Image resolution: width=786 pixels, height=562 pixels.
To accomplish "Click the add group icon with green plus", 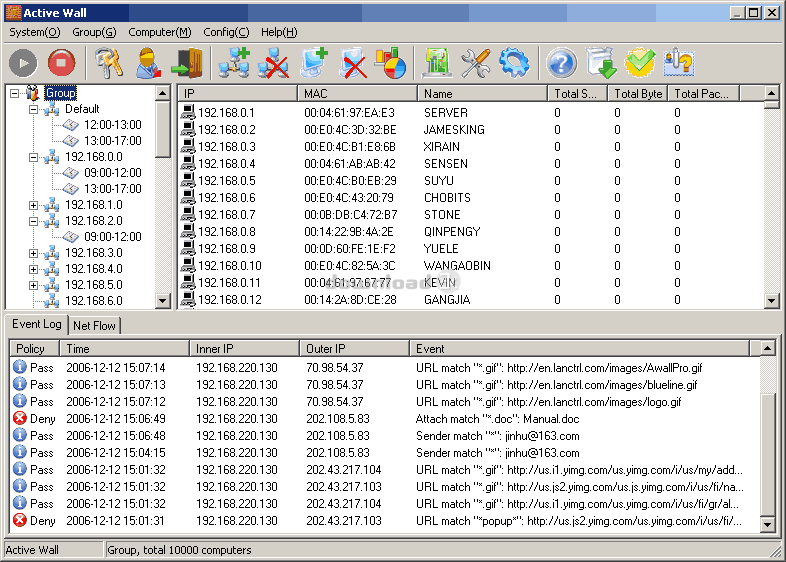I will click(x=234, y=63).
